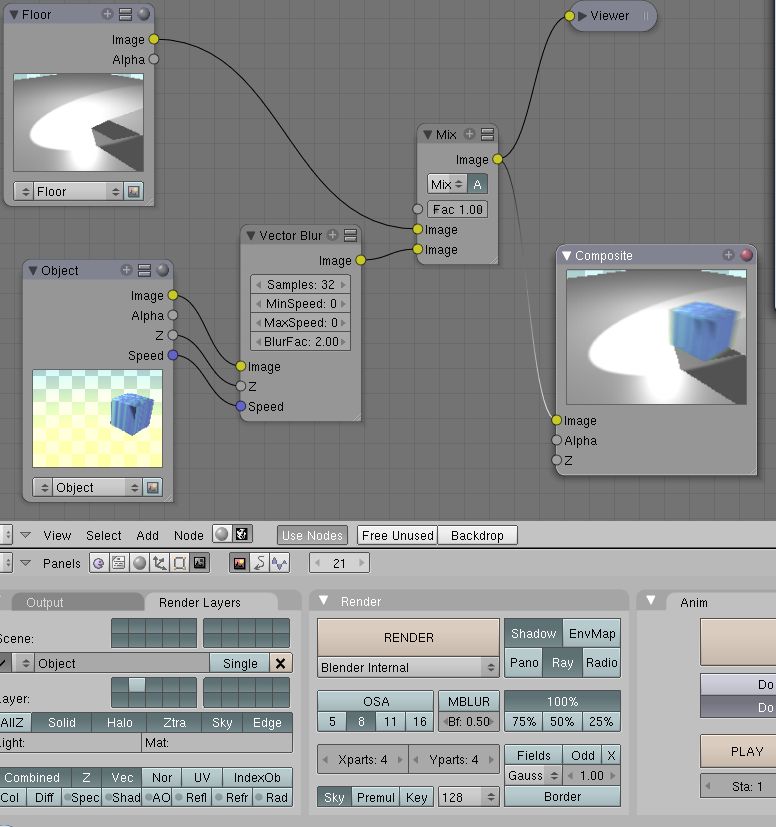Open the Add menu

point(147,535)
